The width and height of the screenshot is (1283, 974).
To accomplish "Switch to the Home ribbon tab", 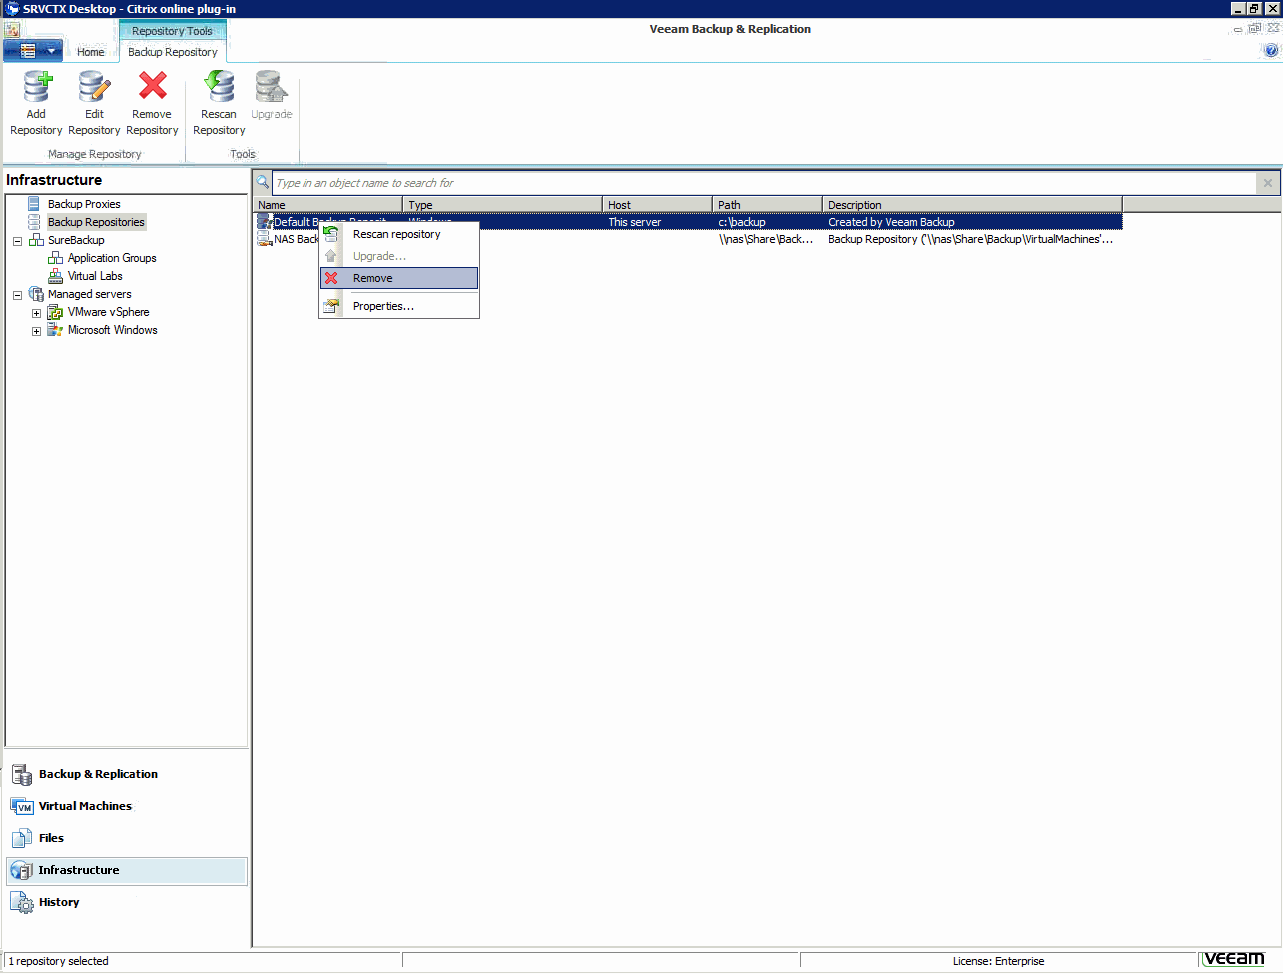I will click(x=90, y=52).
